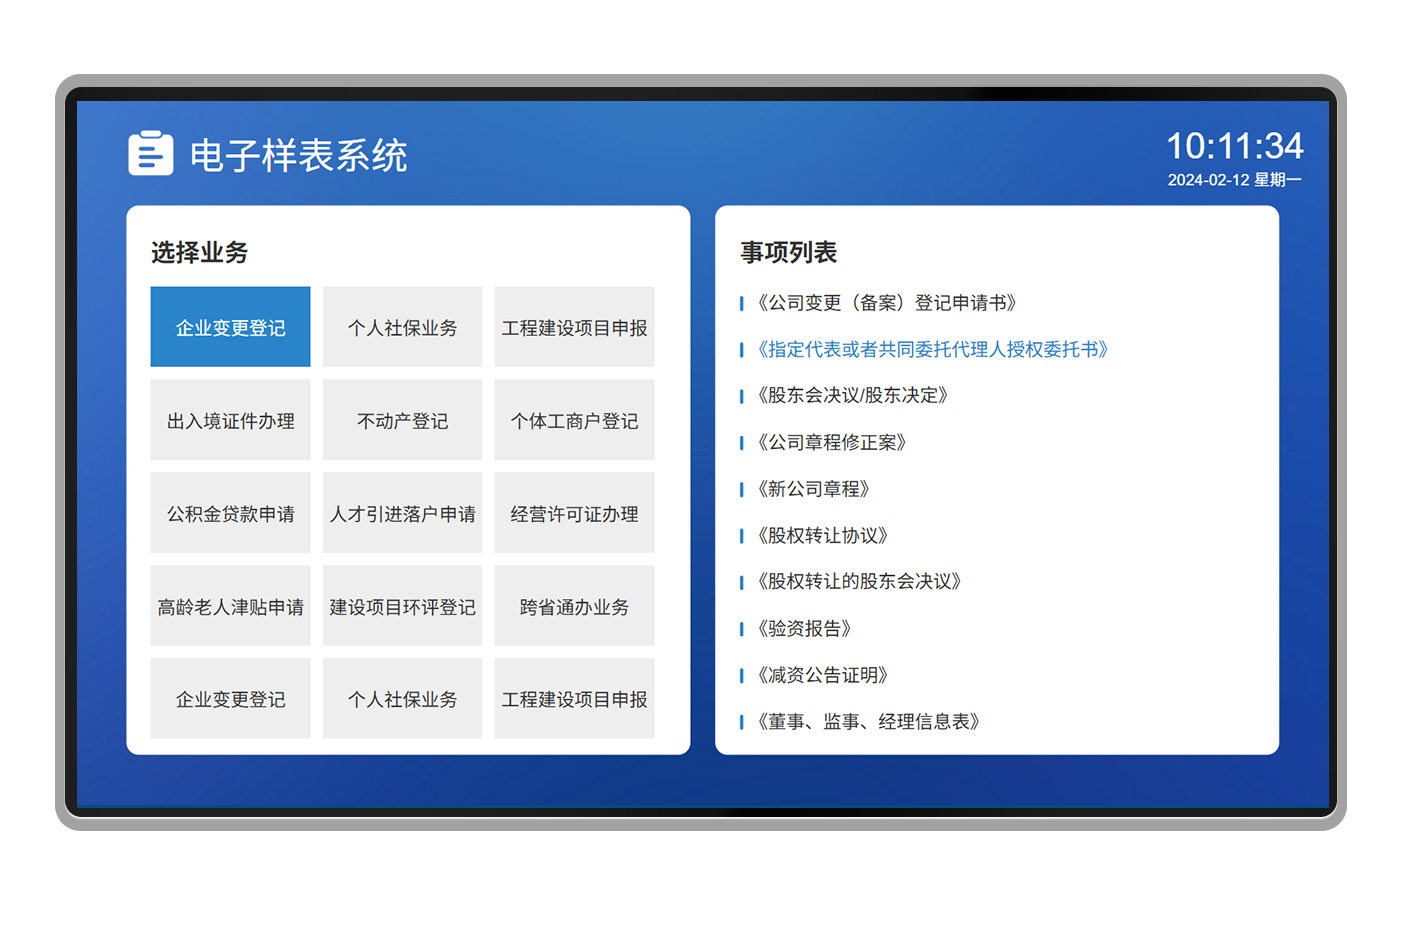View 《股东会决议/股东决定》 sample
The height and width of the screenshot is (928, 1407).
click(x=852, y=395)
